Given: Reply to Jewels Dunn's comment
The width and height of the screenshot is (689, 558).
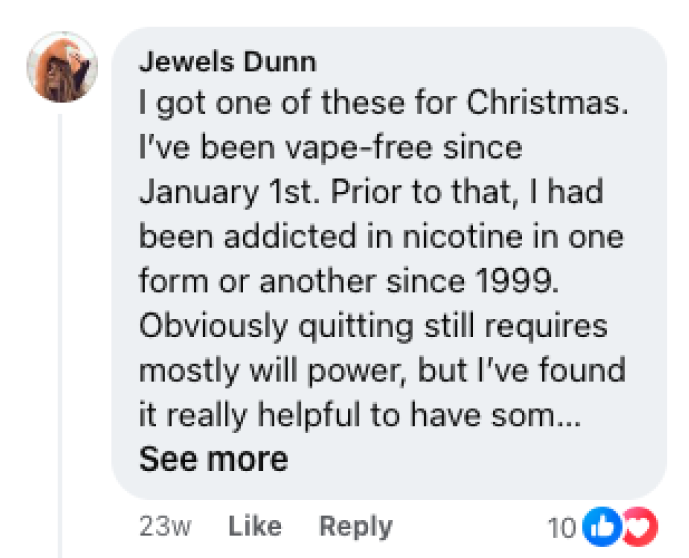Looking at the screenshot, I should tap(355, 526).
